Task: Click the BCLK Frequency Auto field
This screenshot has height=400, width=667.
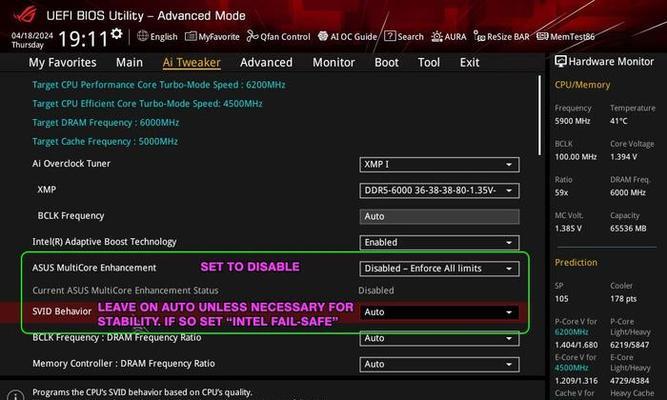Action: pyautogui.click(x=439, y=217)
